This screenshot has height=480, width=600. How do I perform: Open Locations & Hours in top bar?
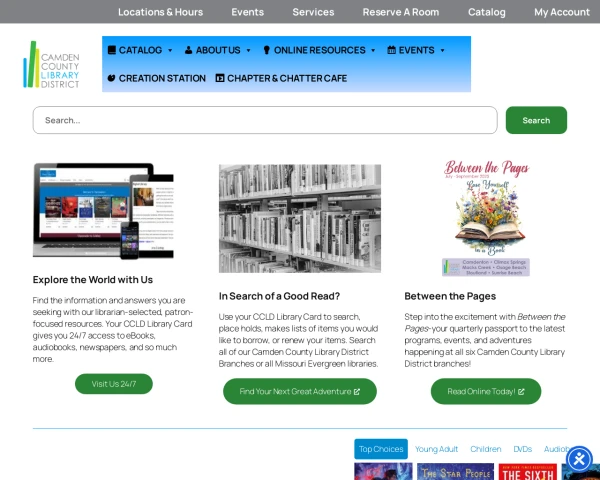tap(160, 12)
